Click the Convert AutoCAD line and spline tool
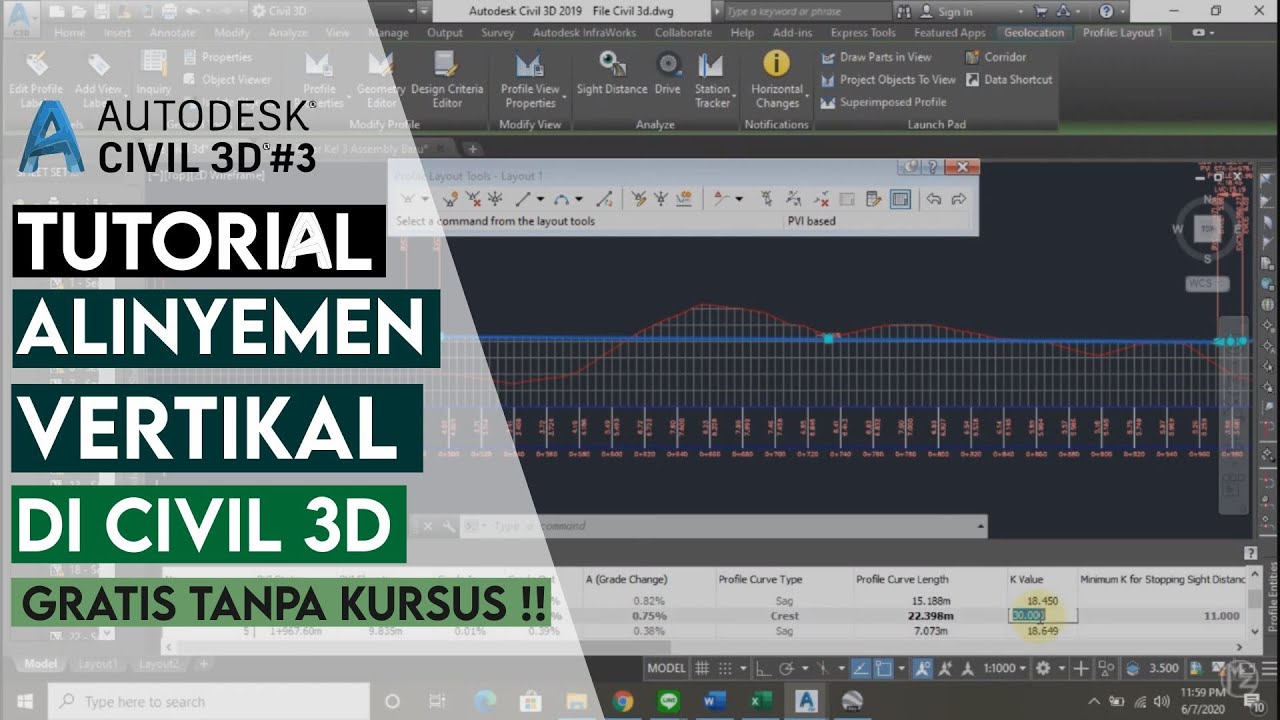1280x720 pixels. (604, 199)
